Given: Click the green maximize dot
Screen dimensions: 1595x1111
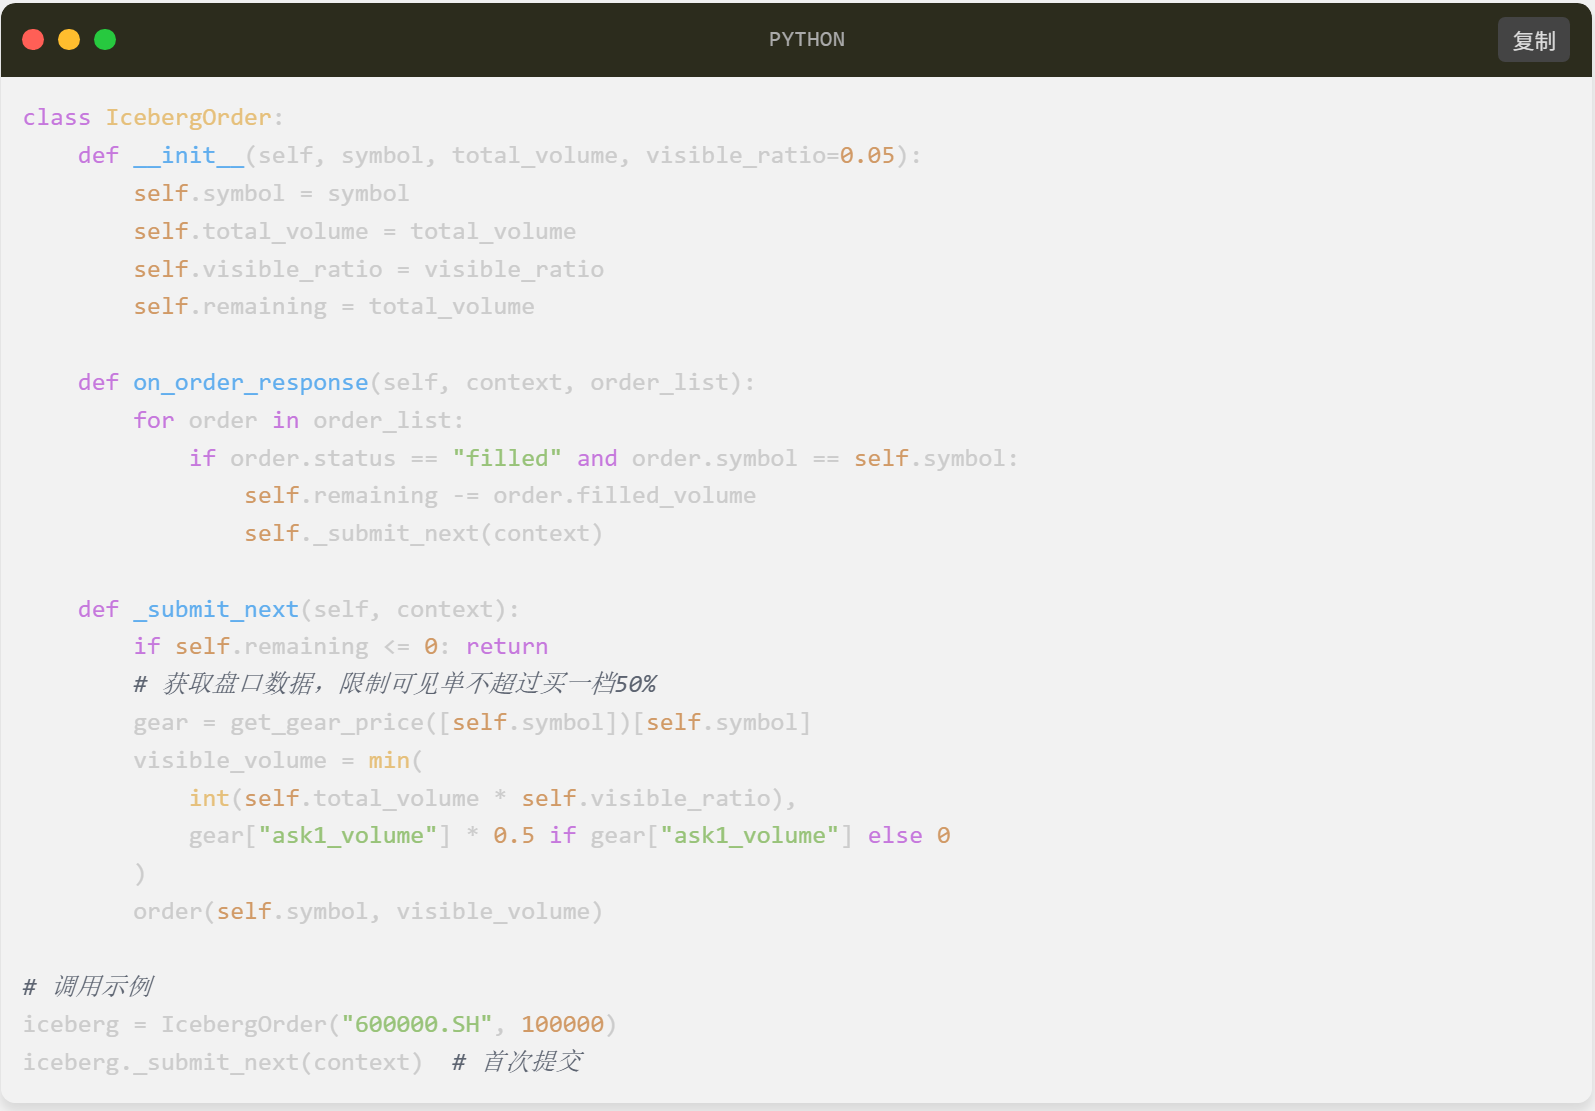Looking at the screenshot, I should click(105, 39).
